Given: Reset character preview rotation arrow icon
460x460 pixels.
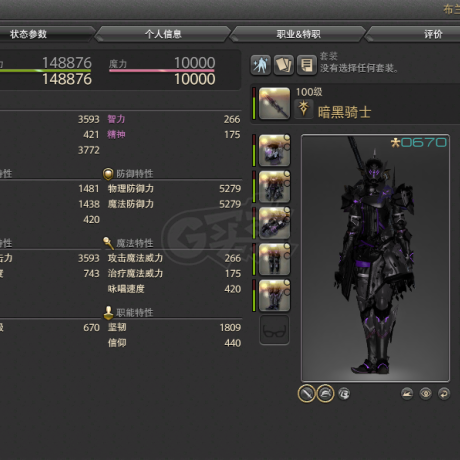Looking at the screenshot, I should [444, 394].
